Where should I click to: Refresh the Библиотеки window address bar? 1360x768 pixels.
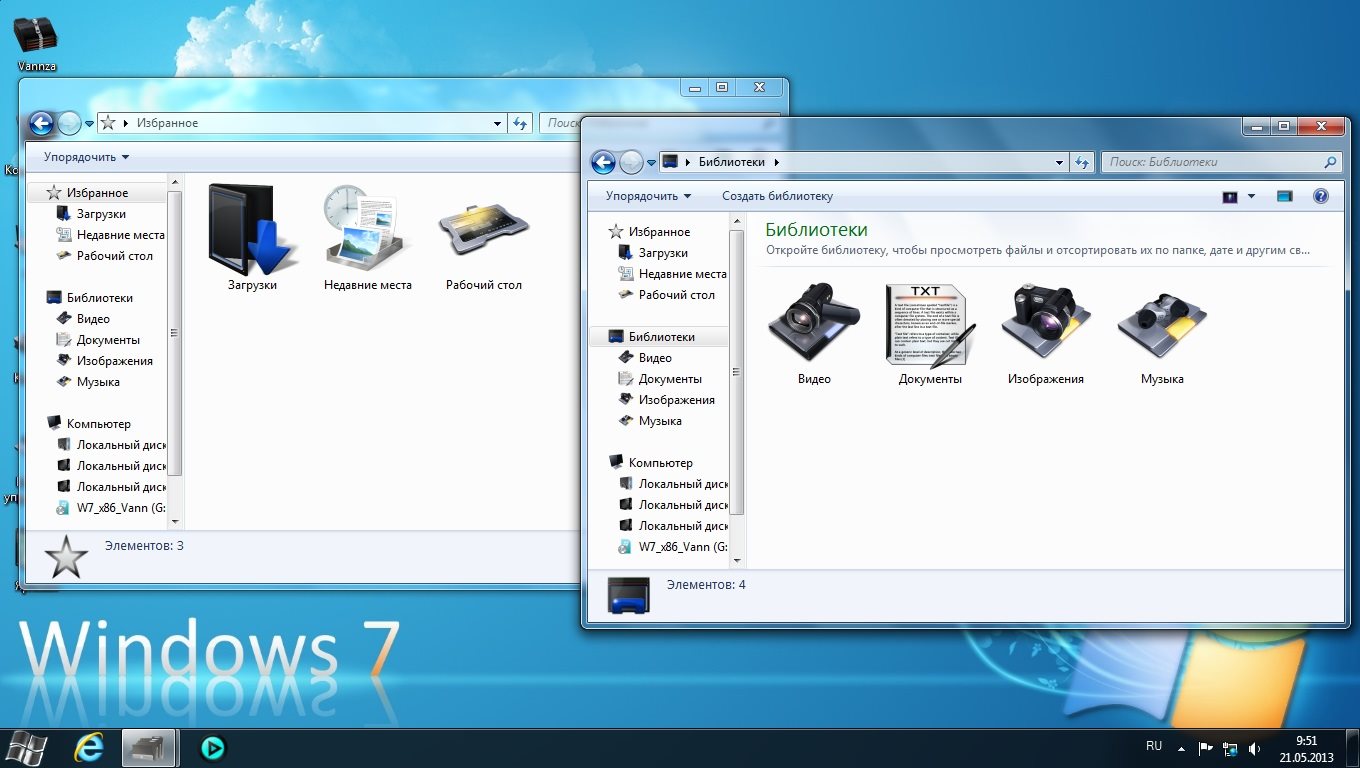(1081, 162)
